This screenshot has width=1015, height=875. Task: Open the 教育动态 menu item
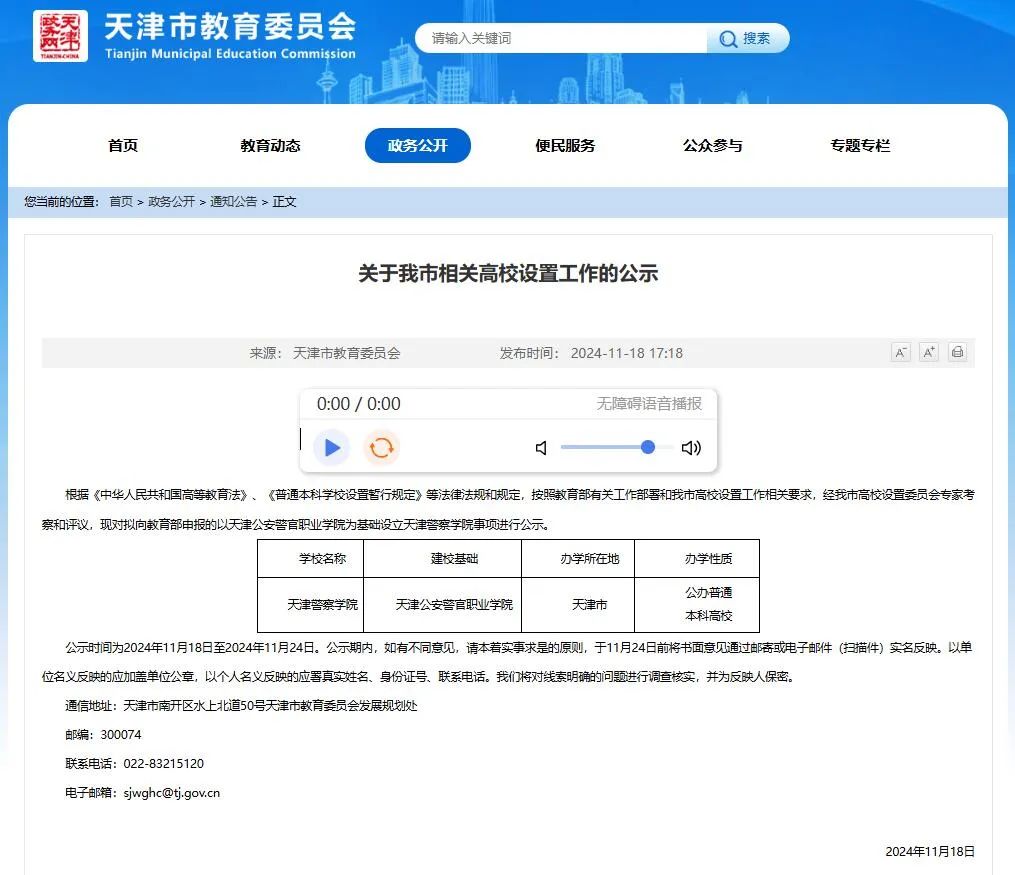[x=269, y=145]
